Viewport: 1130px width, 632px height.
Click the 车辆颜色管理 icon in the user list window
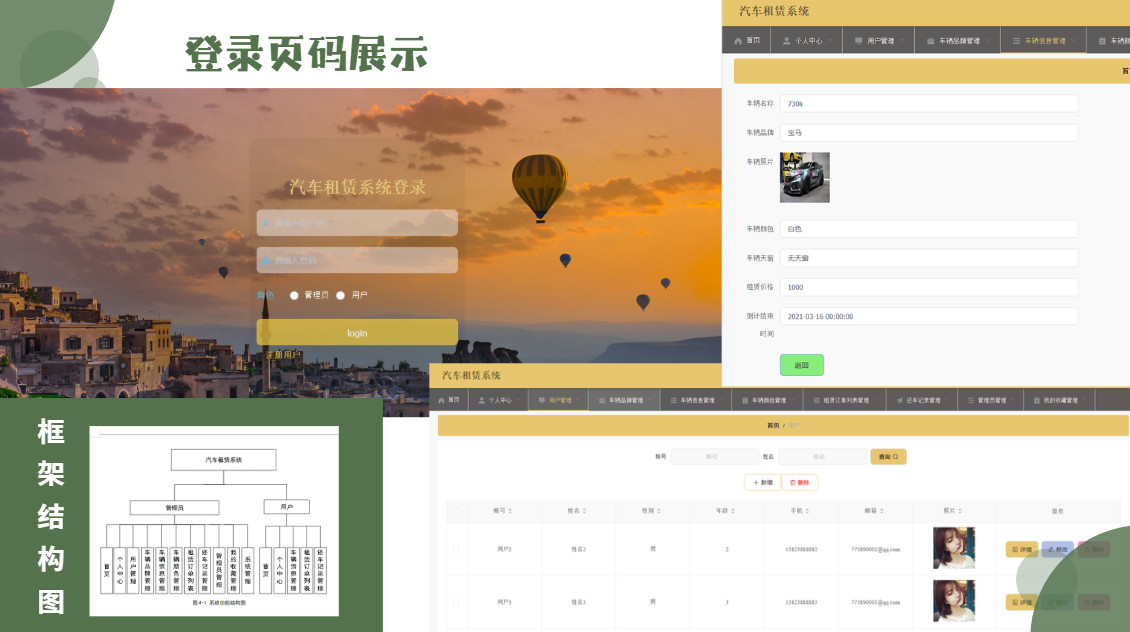pos(745,400)
